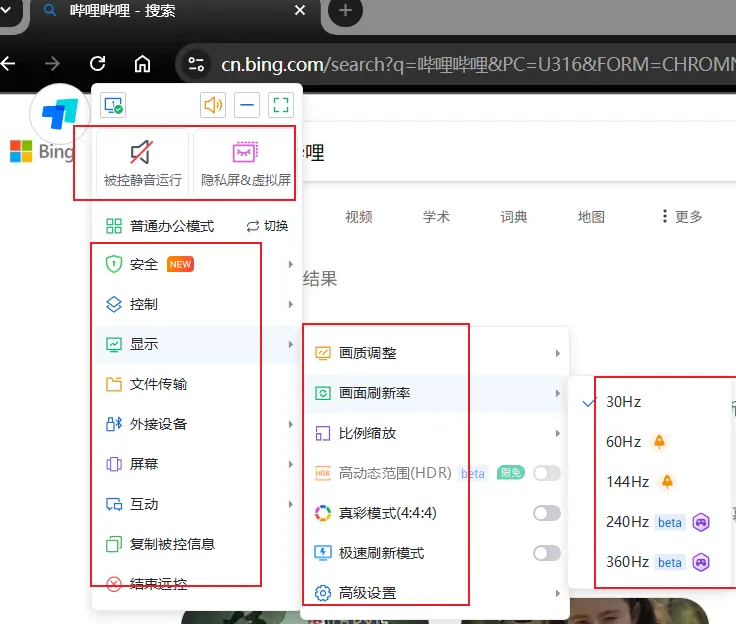
Task: Click the 显示 monitor icon
Action: tap(114, 345)
